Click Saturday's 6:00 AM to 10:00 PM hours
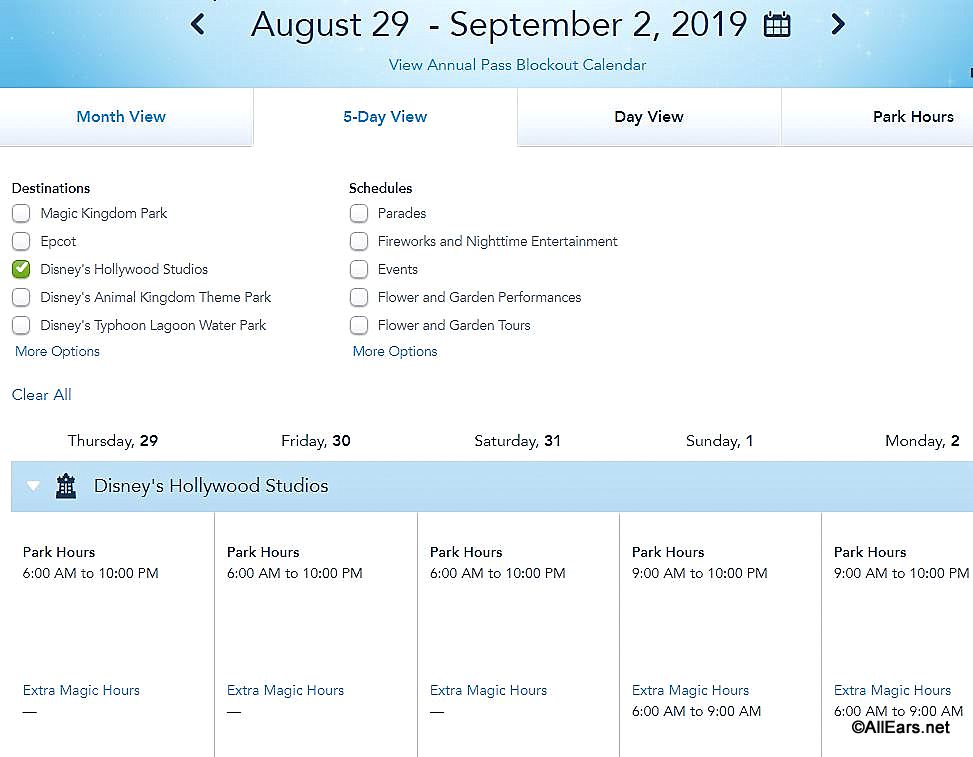Screen dimensions: 973x757 coord(498,573)
